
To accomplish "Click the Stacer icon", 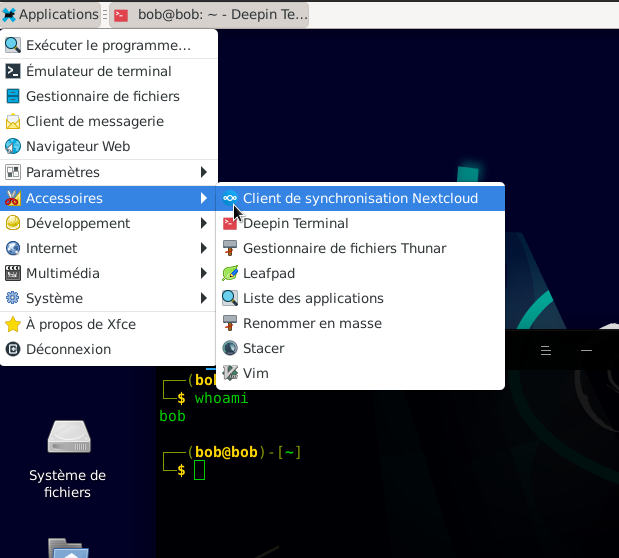I will 230,348.
